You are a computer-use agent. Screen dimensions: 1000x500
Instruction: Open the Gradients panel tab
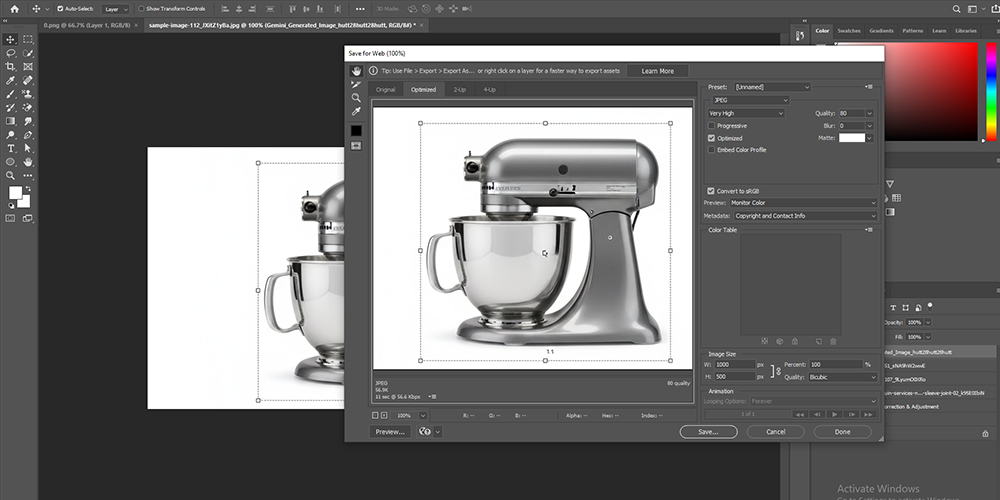(881, 31)
